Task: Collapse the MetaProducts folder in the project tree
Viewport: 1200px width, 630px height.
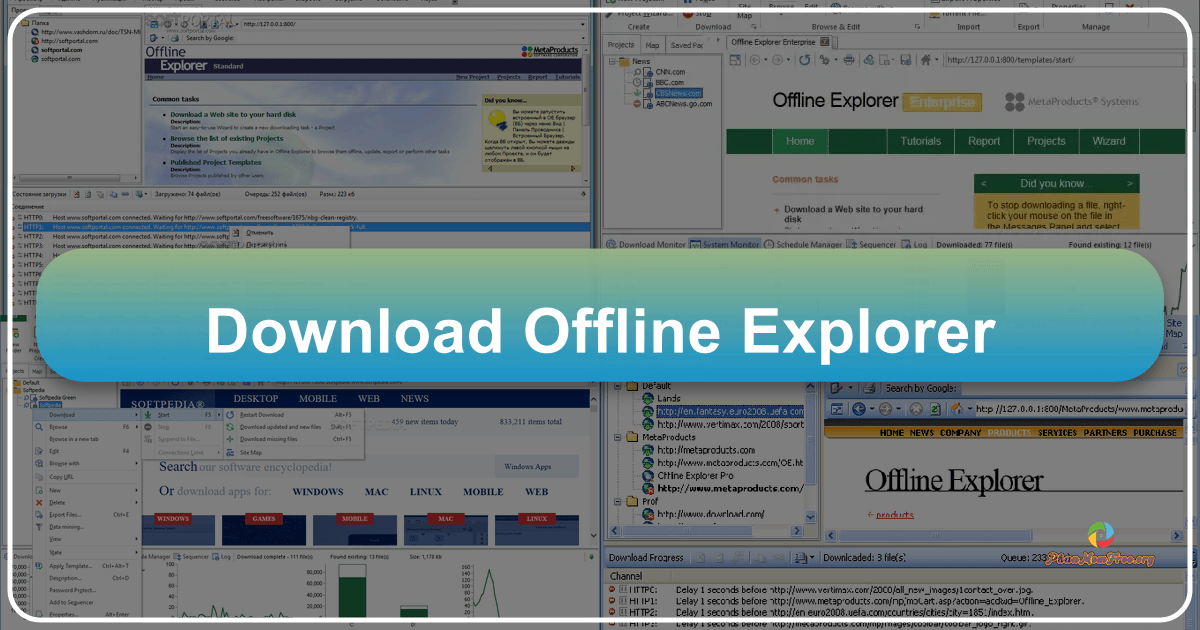Action: (618, 437)
